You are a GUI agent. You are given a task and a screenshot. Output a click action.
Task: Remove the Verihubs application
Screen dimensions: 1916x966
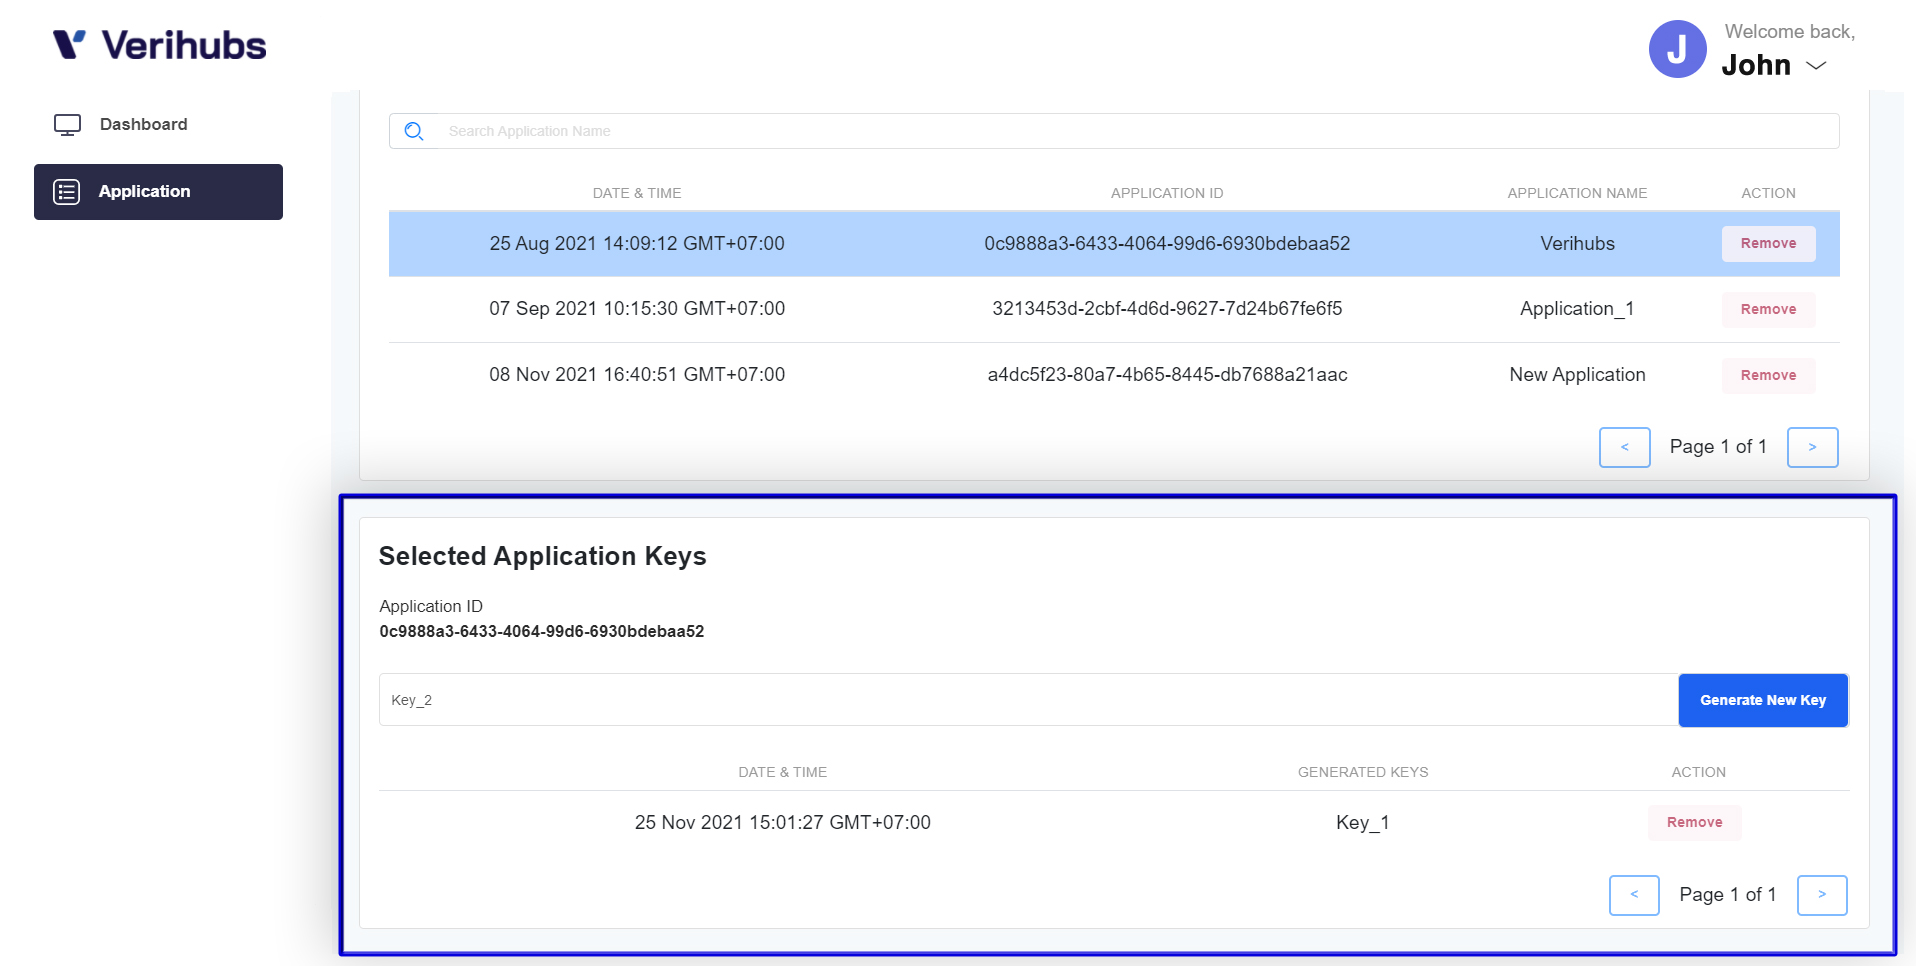(x=1768, y=244)
